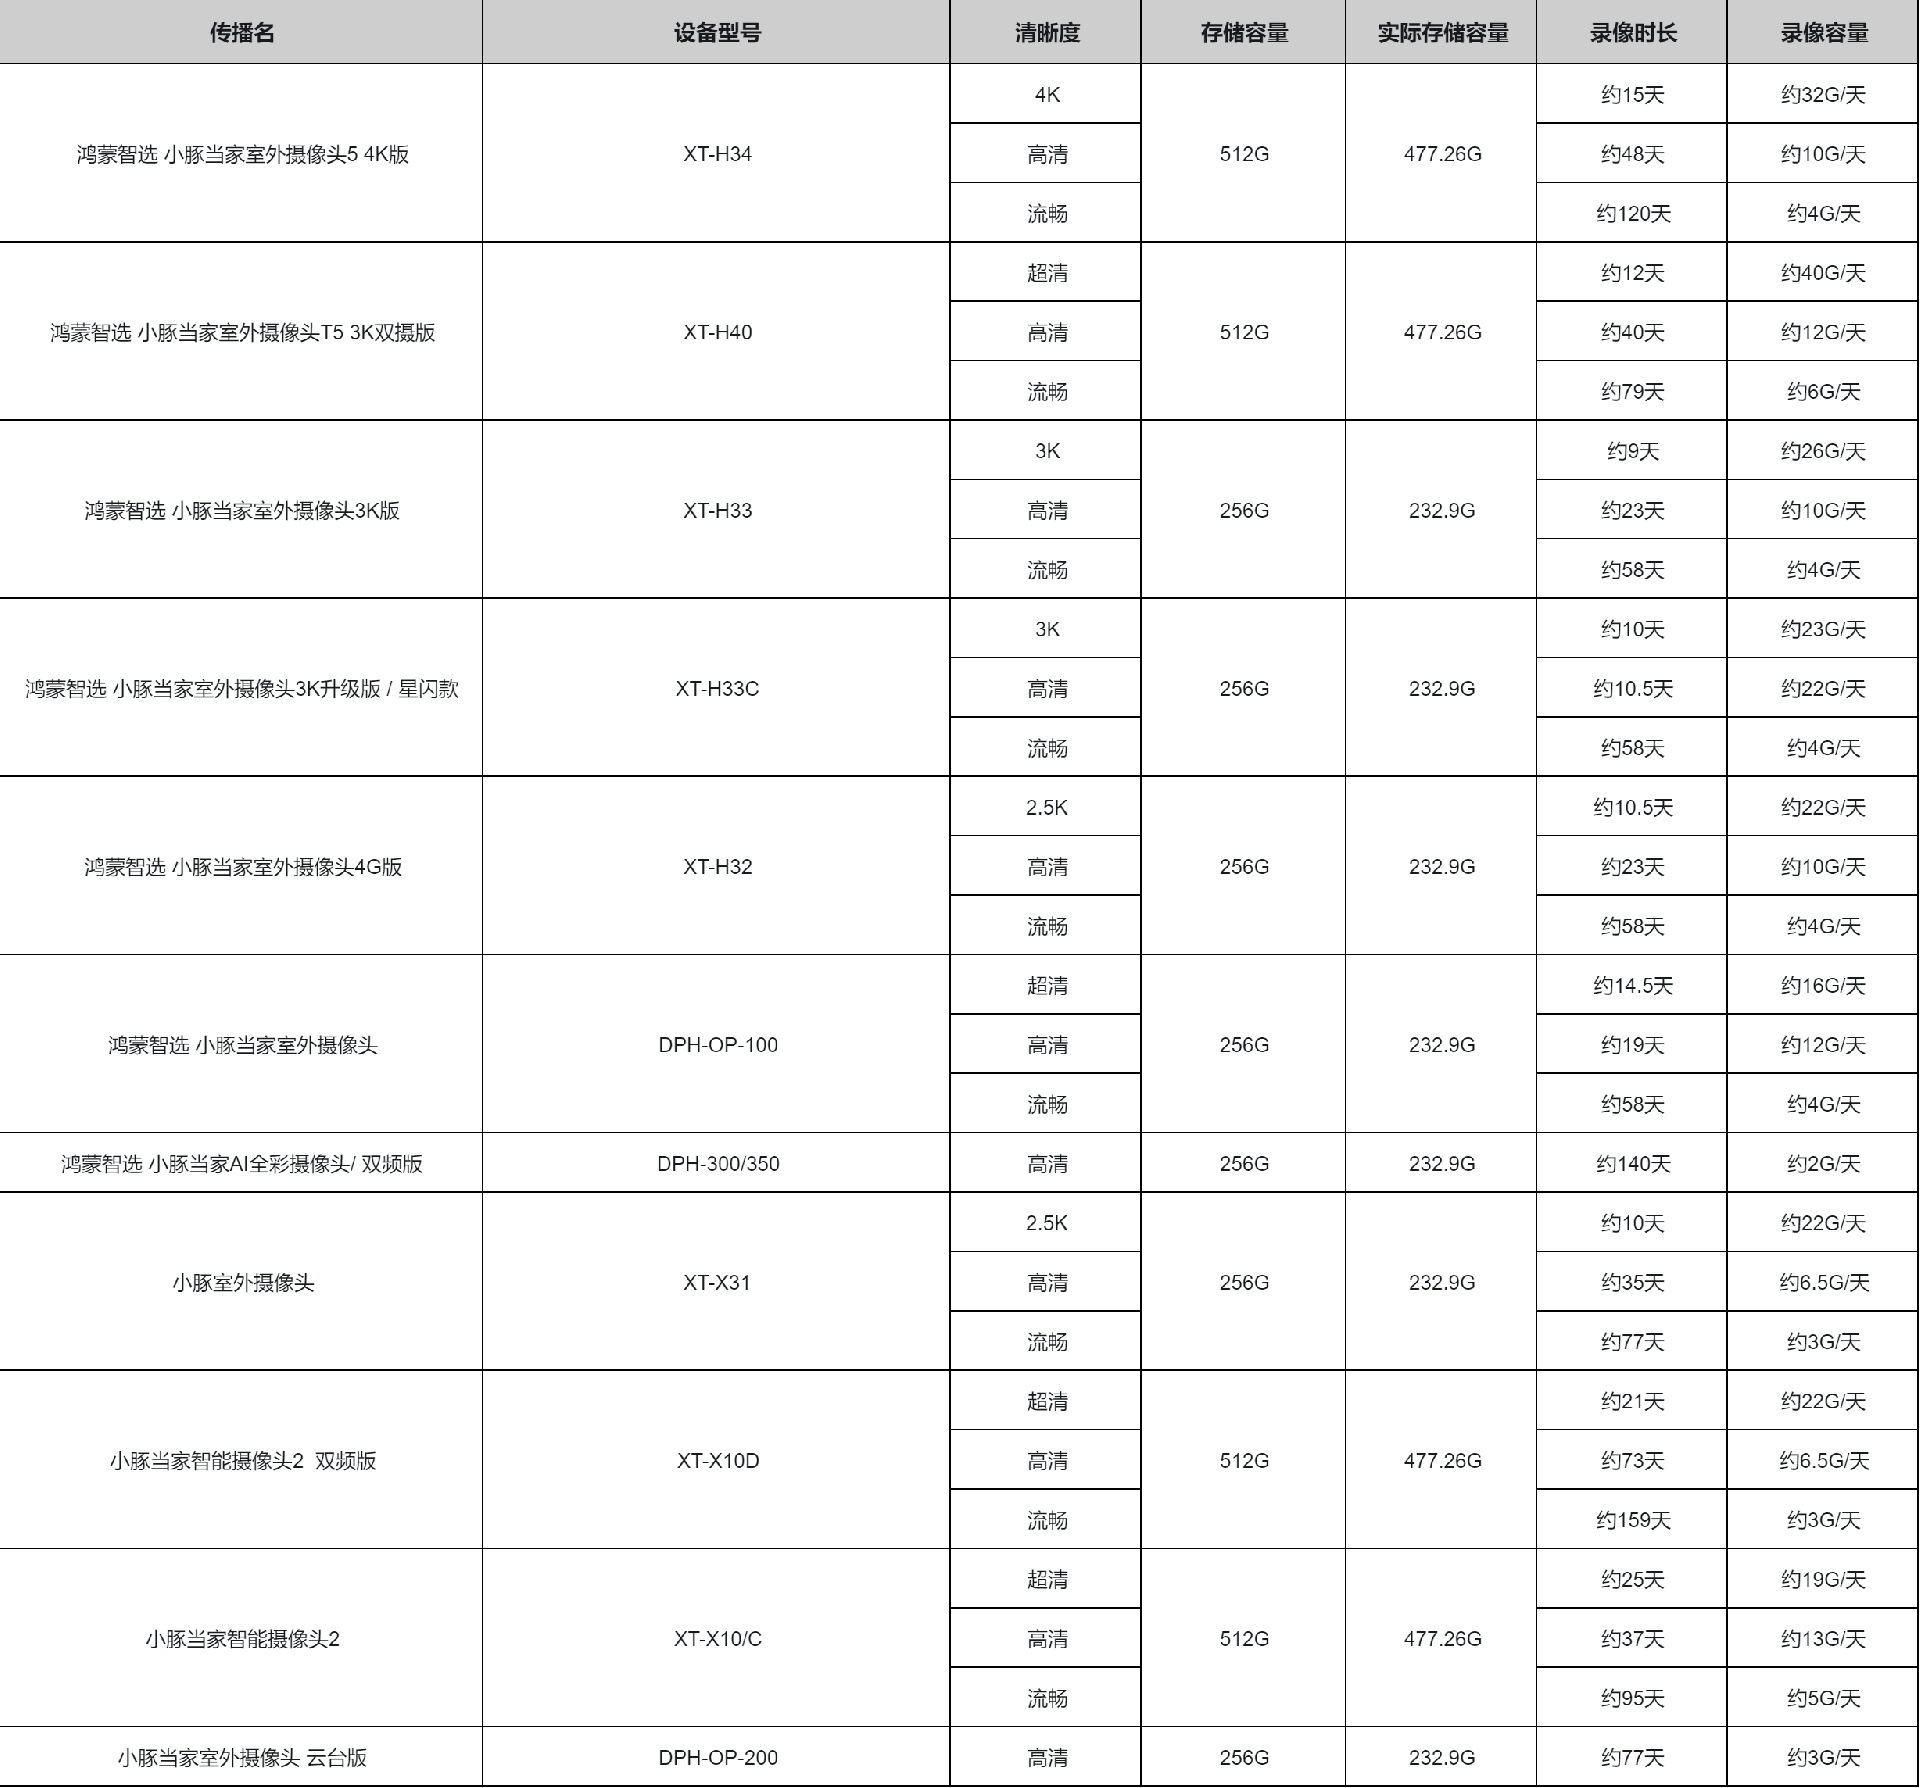Select the XT-H34 model cell
The width and height of the screenshot is (1920, 1788).
(x=717, y=154)
